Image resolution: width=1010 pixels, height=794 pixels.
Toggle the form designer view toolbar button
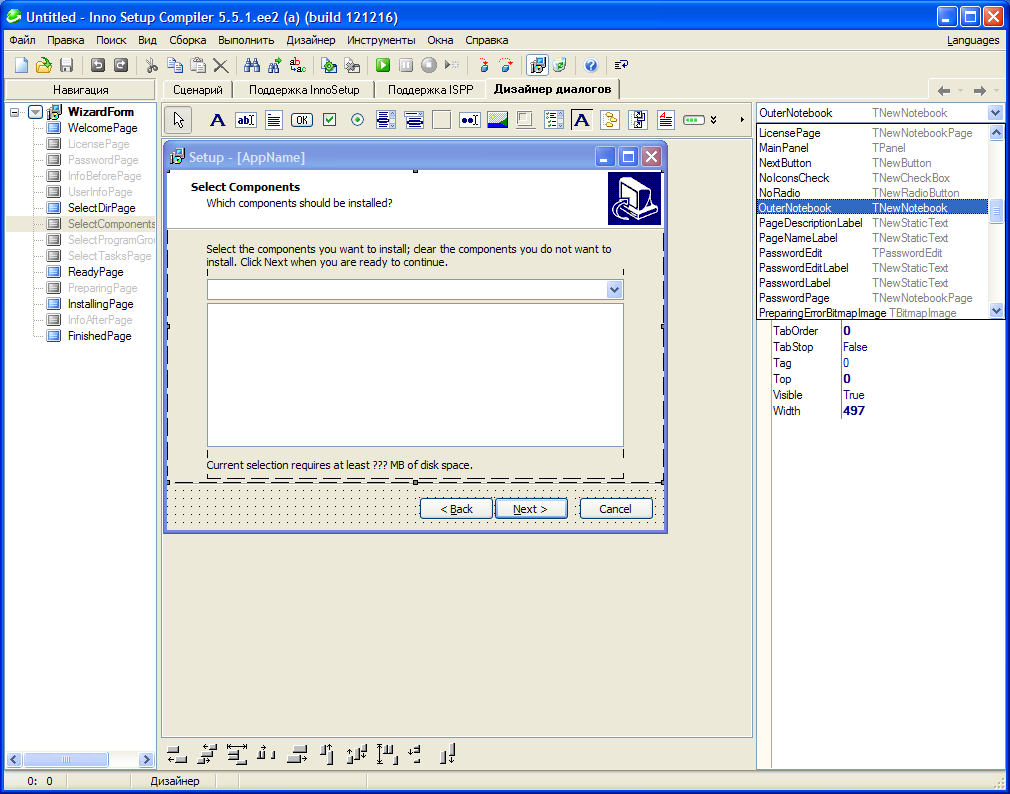538,65
